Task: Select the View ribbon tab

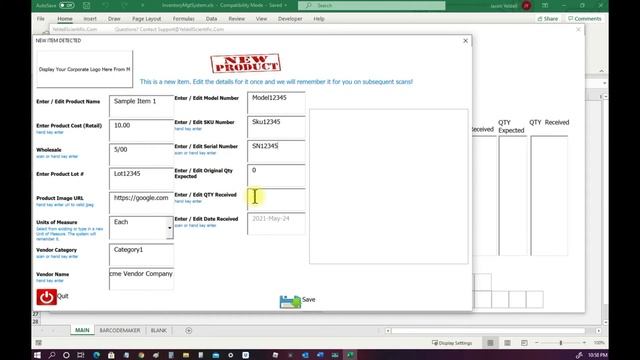Action: pyautogui.click(x=261, y=19)
